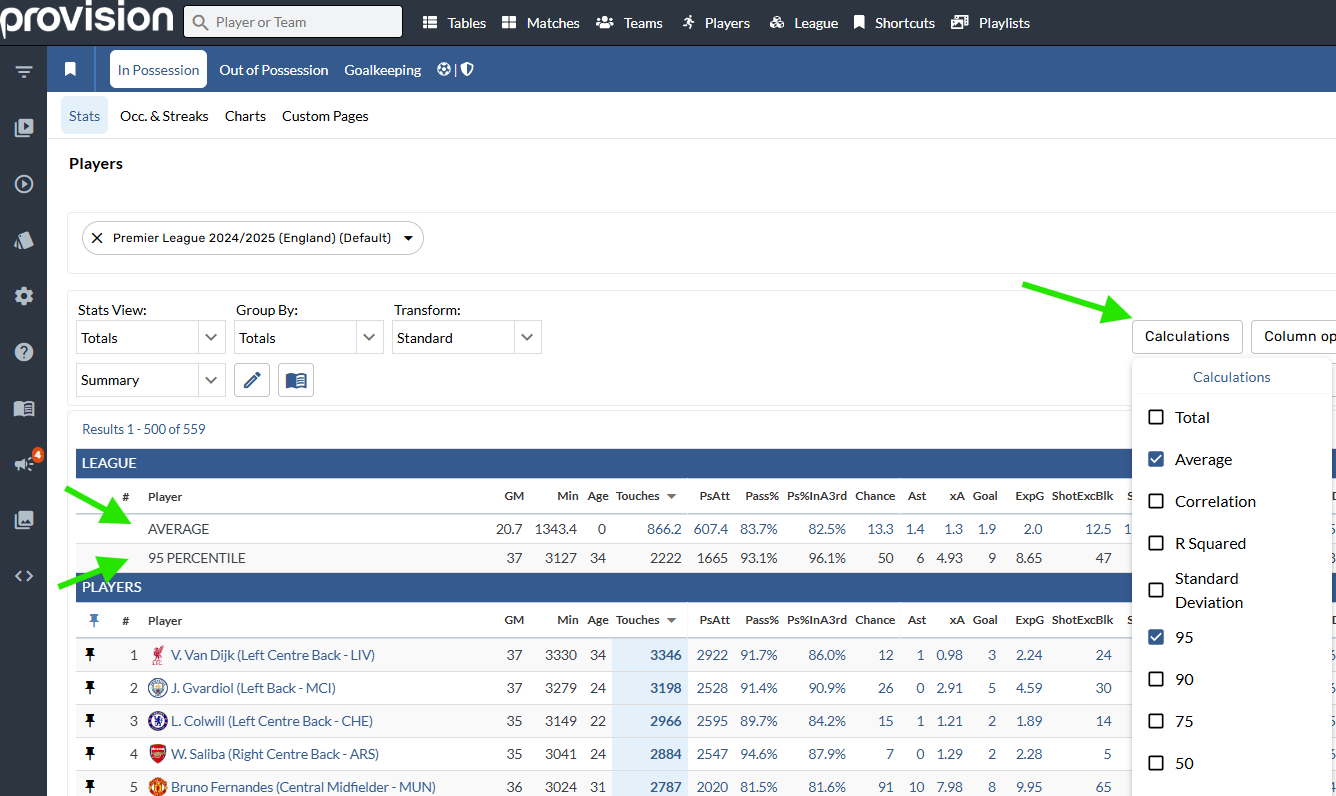
Task: Click Touches sort arrow in League header
Action: click(671, 497)
